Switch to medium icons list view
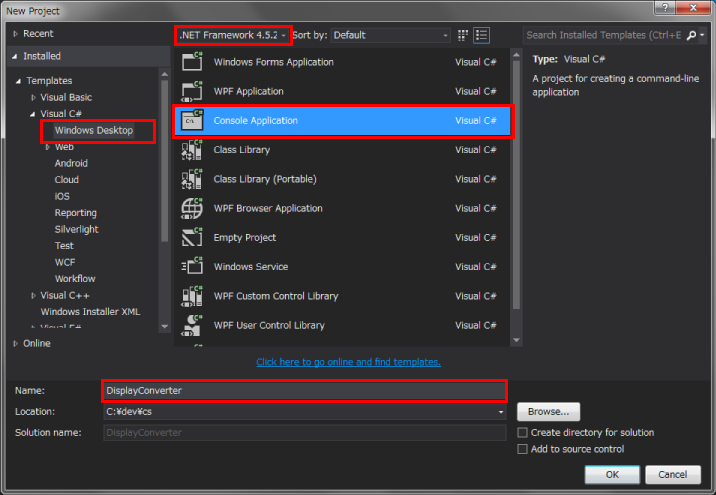 [x=482, y=35]
